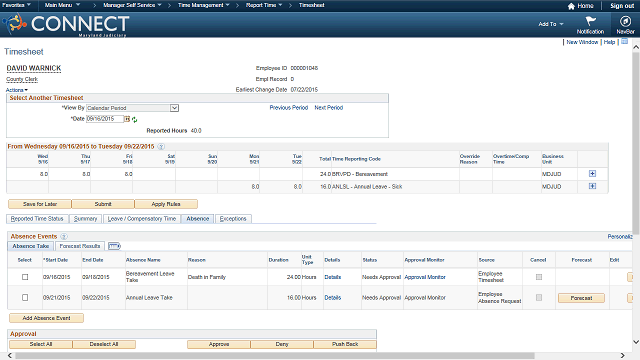The width and height of the screenshot is (640, 360).
Task: Click the show all columns icon
Action: click(x=114, y=246)
